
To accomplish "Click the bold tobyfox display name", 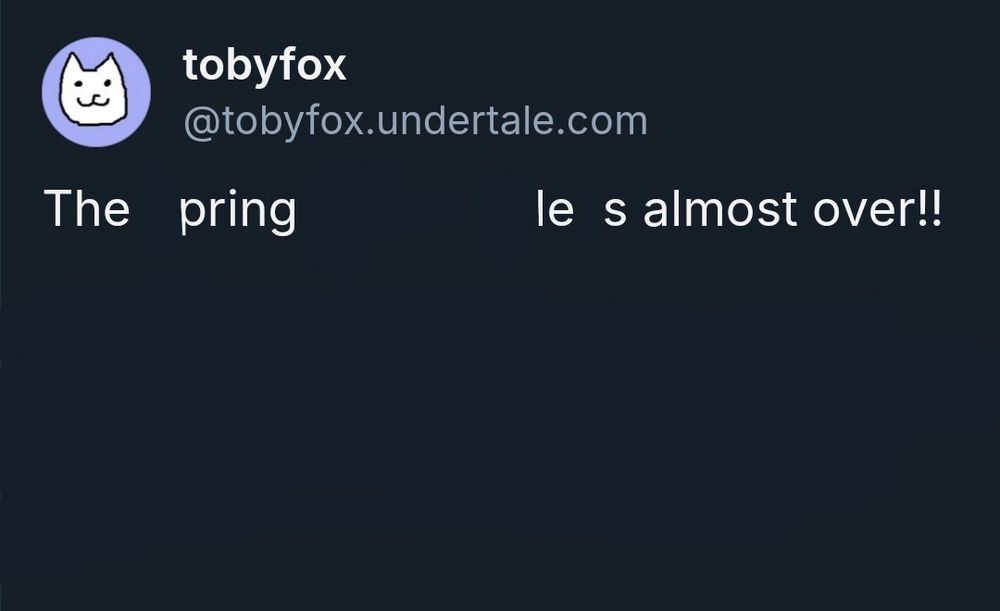I will 264,66.
